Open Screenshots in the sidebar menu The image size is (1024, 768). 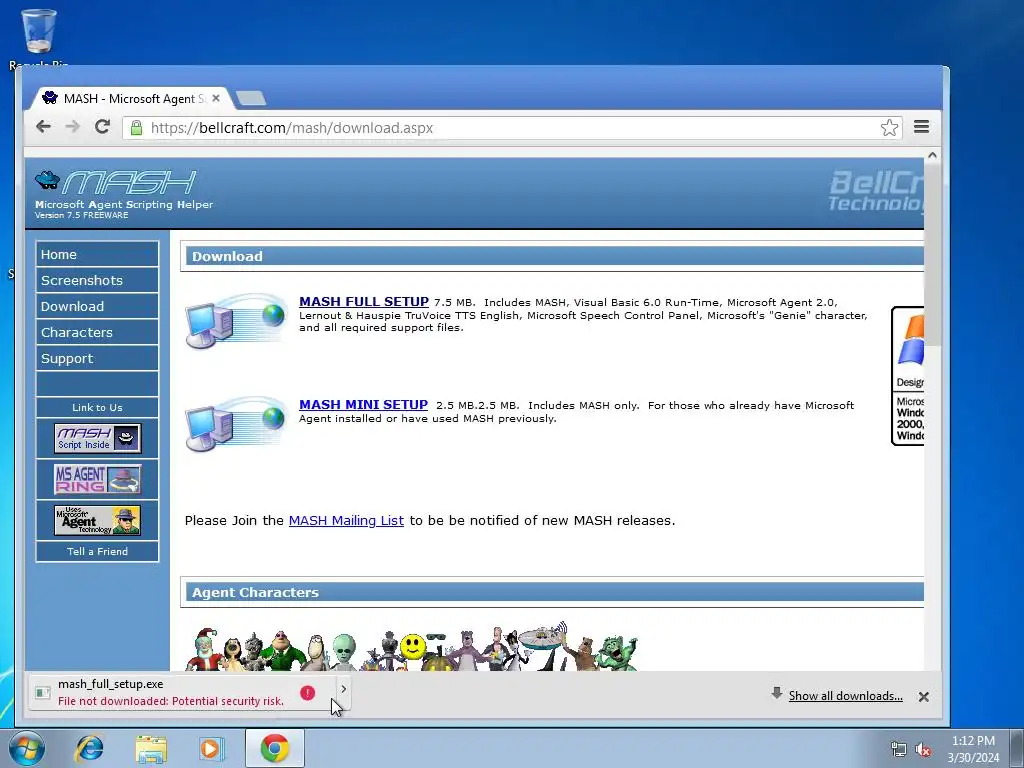point(97,280)
